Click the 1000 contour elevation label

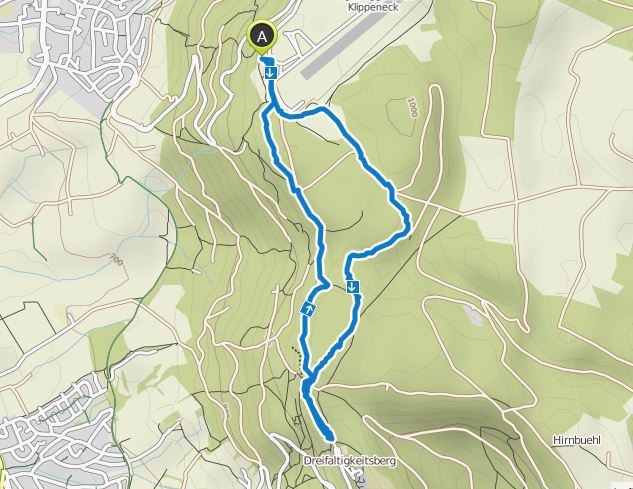411,107
